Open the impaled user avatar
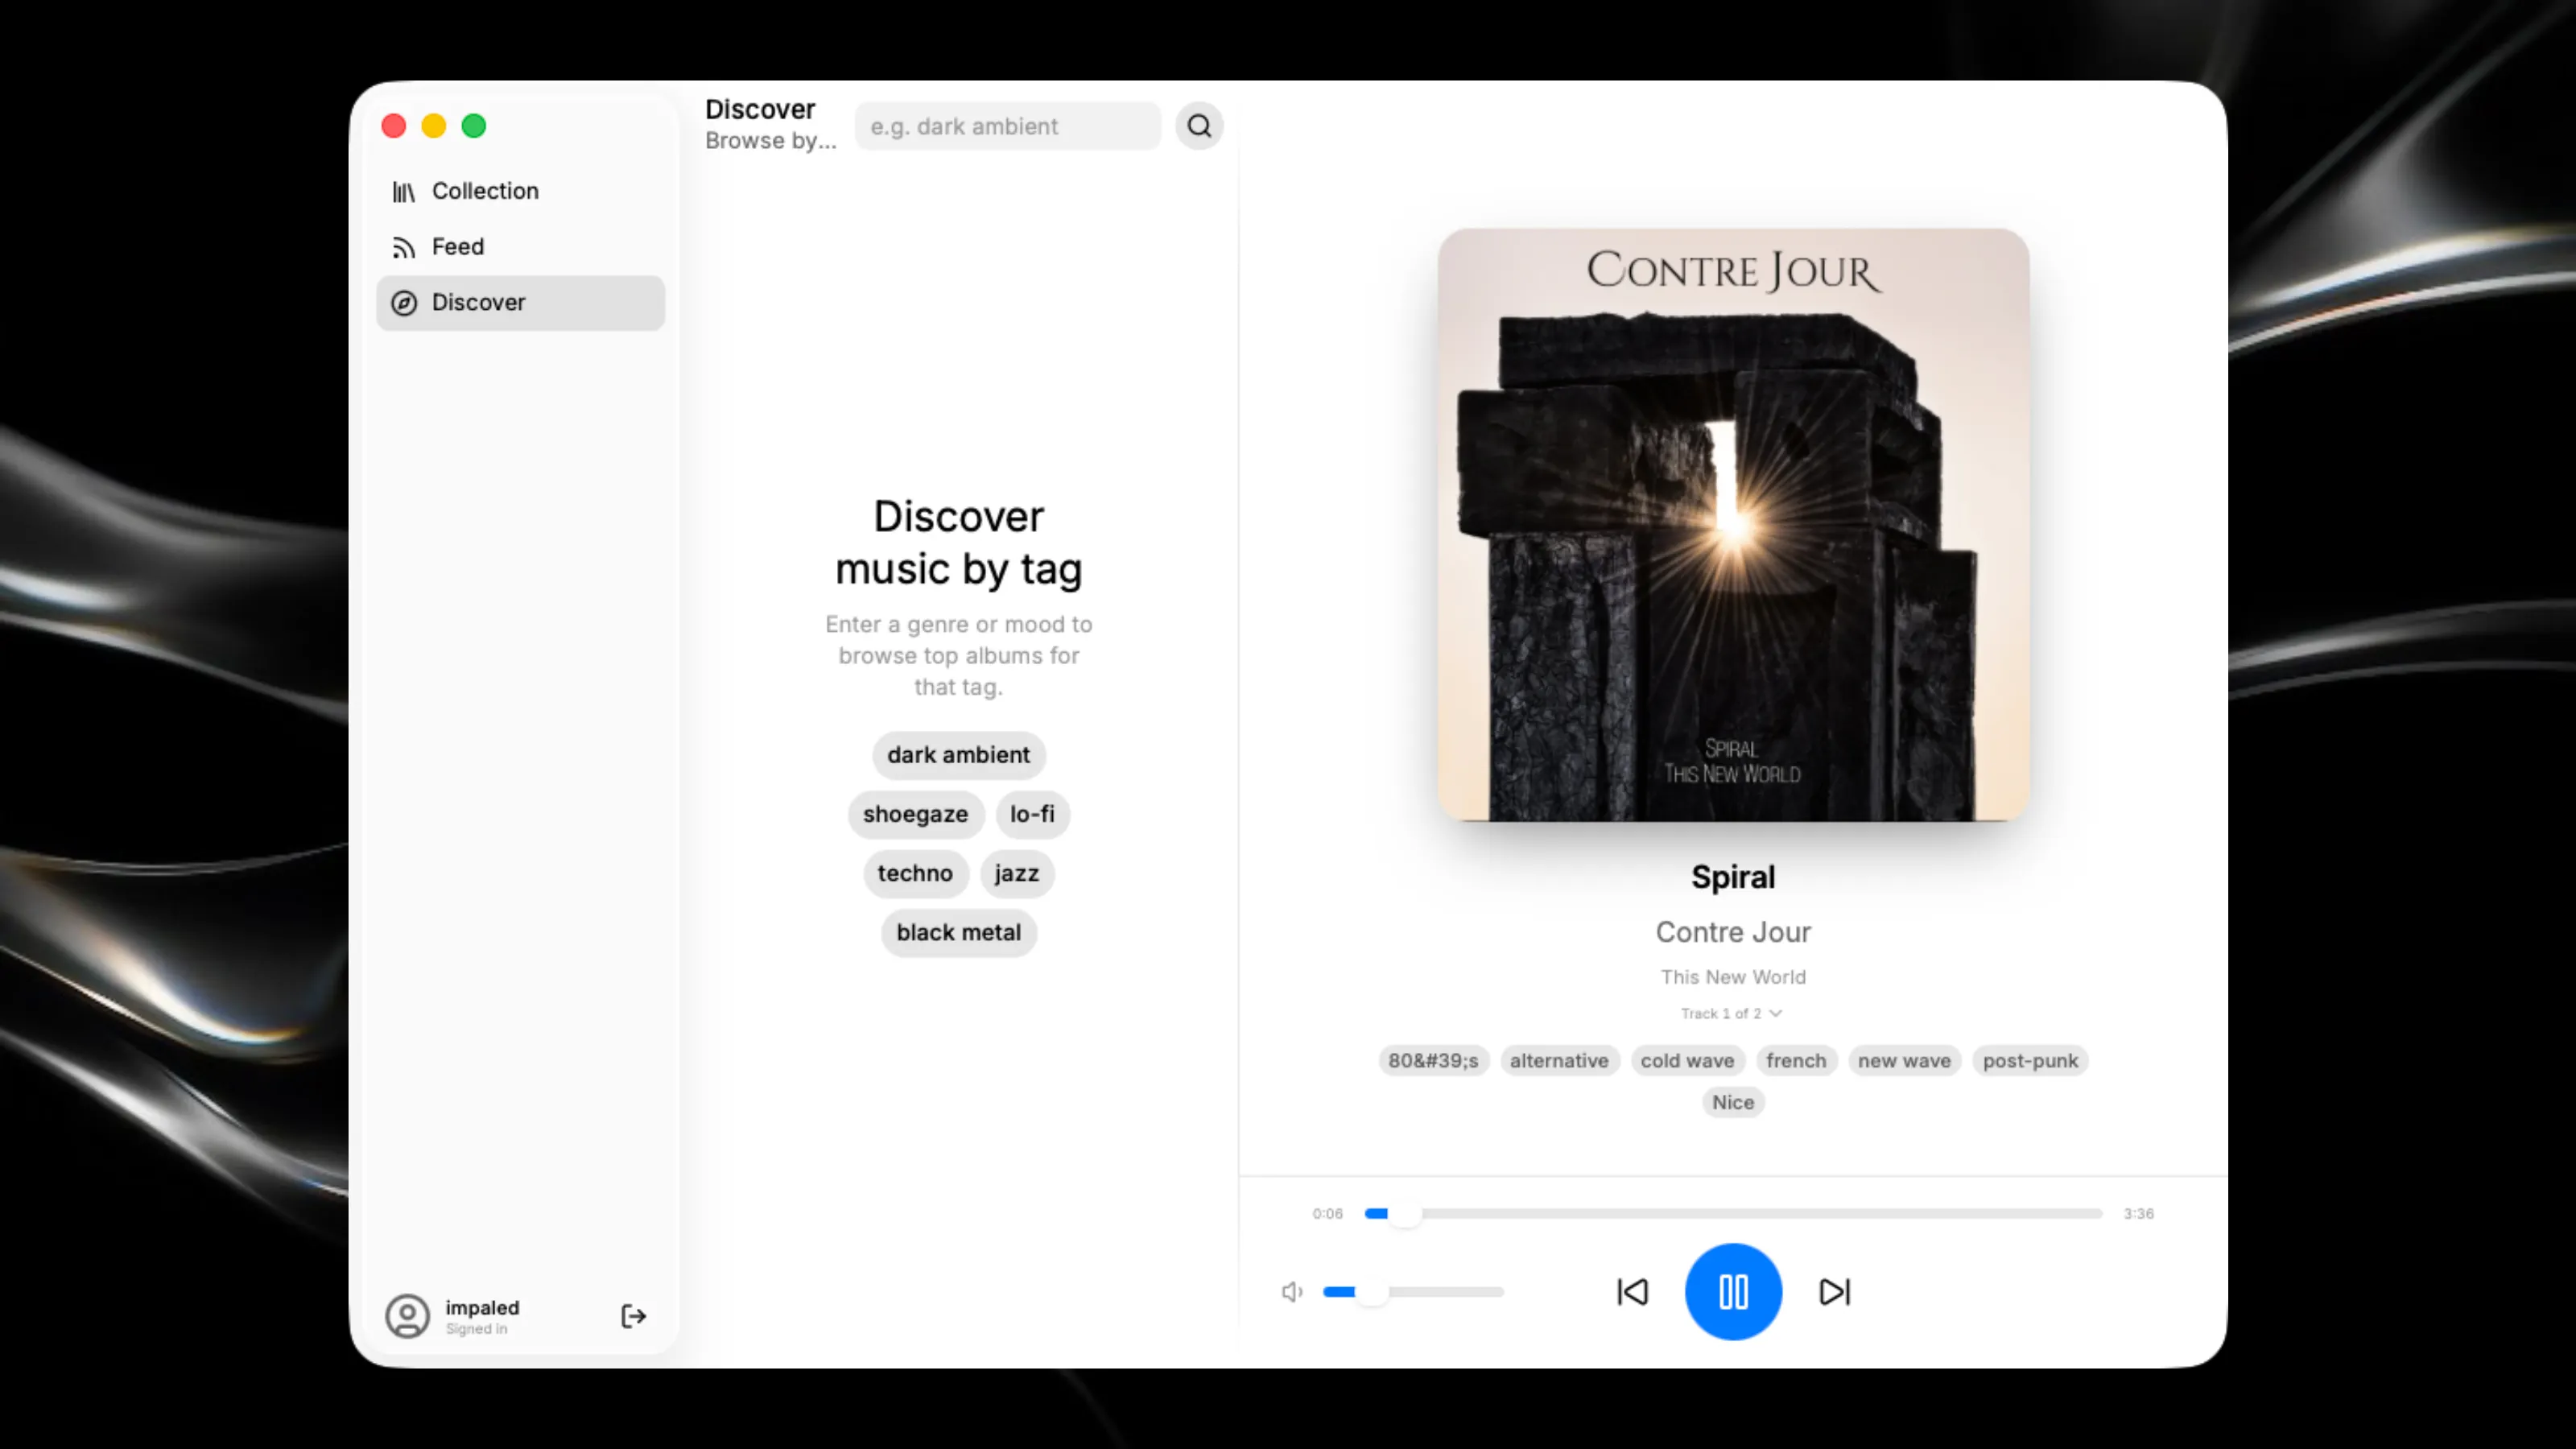The image size is (2576, 1449). 407,1316
